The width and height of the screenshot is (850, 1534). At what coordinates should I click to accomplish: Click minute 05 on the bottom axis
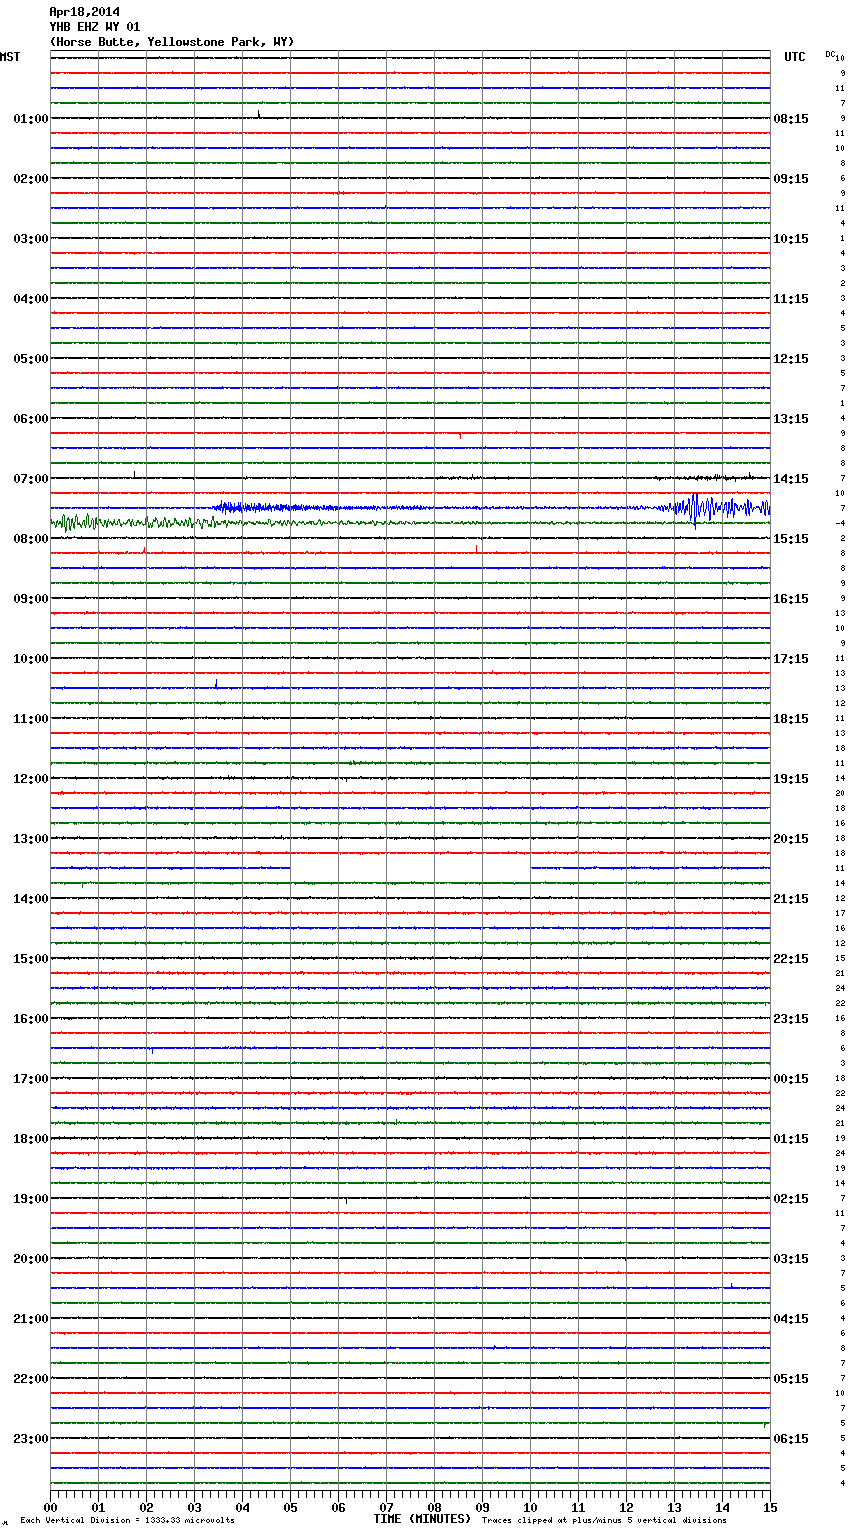point(290,1507)
